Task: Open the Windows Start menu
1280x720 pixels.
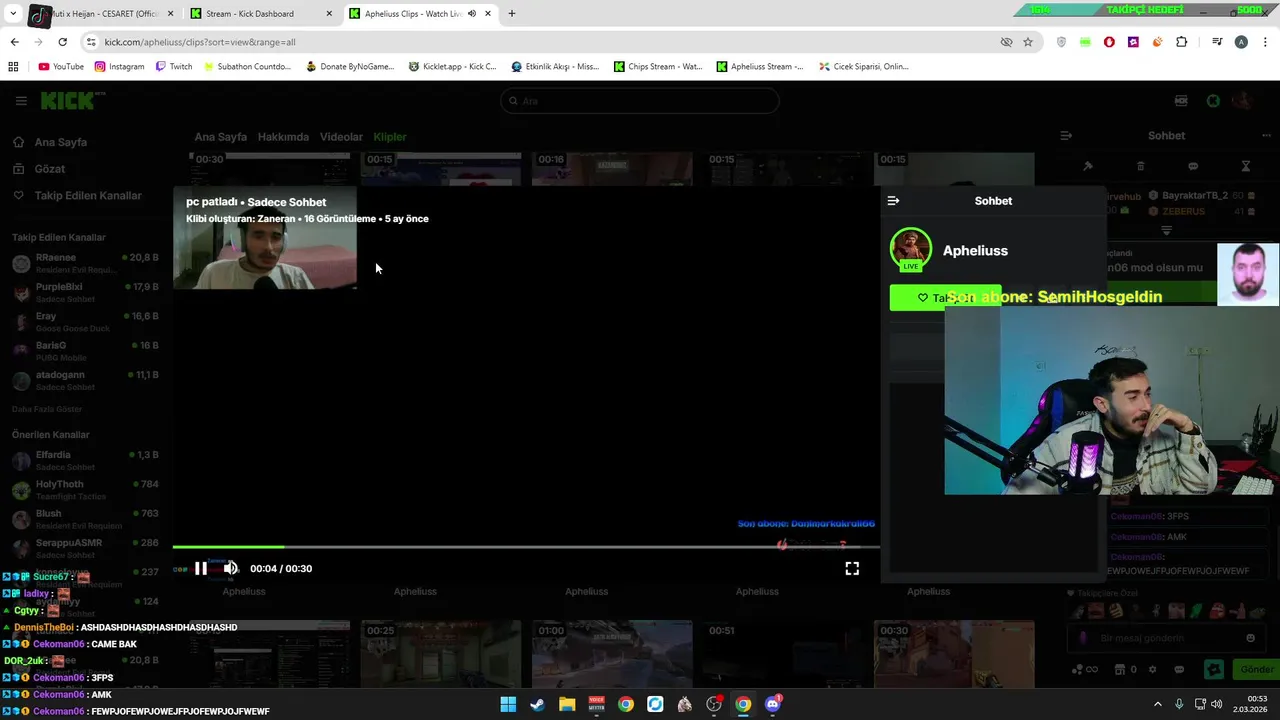Action: click(x=508, y=704)
